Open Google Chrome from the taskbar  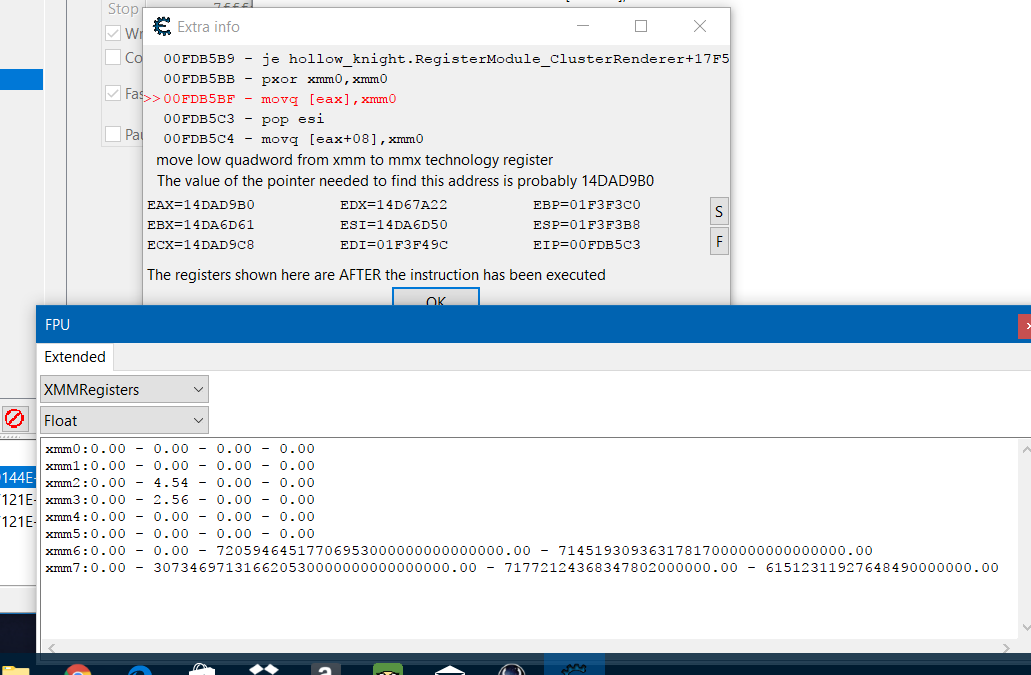[x=77, y=670]
